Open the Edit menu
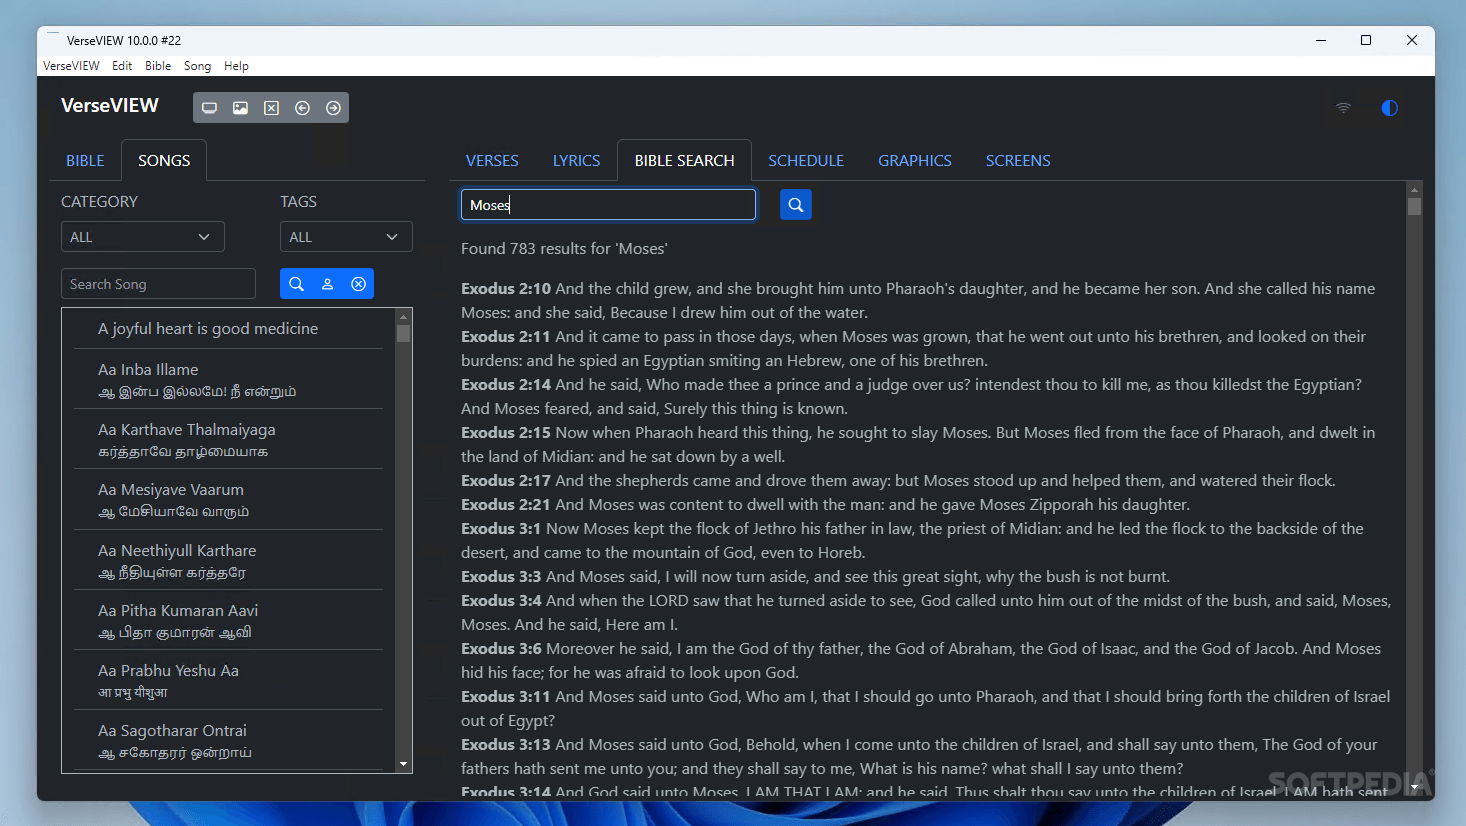The width and height of the screenshot is (1466, 826). (122, 66)
